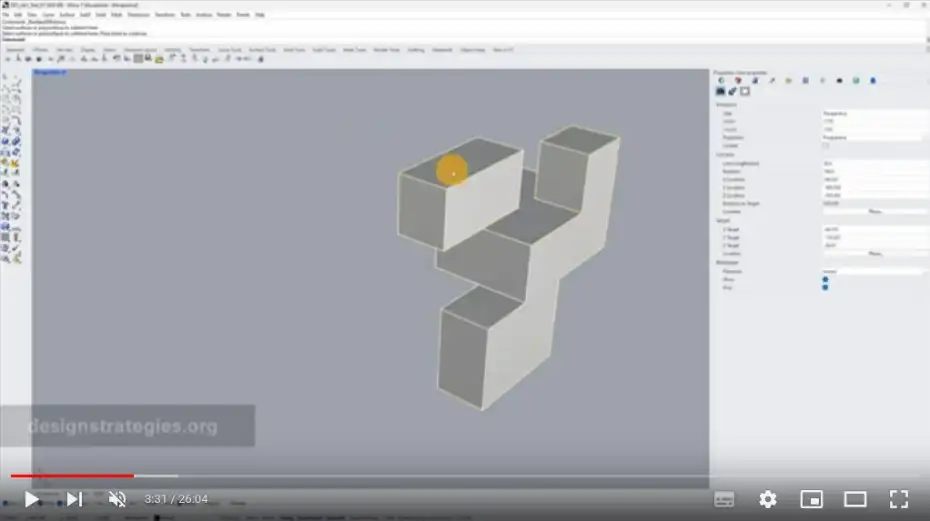Open the File menu
The image size is (930, 521).
[x=5, y=15]
